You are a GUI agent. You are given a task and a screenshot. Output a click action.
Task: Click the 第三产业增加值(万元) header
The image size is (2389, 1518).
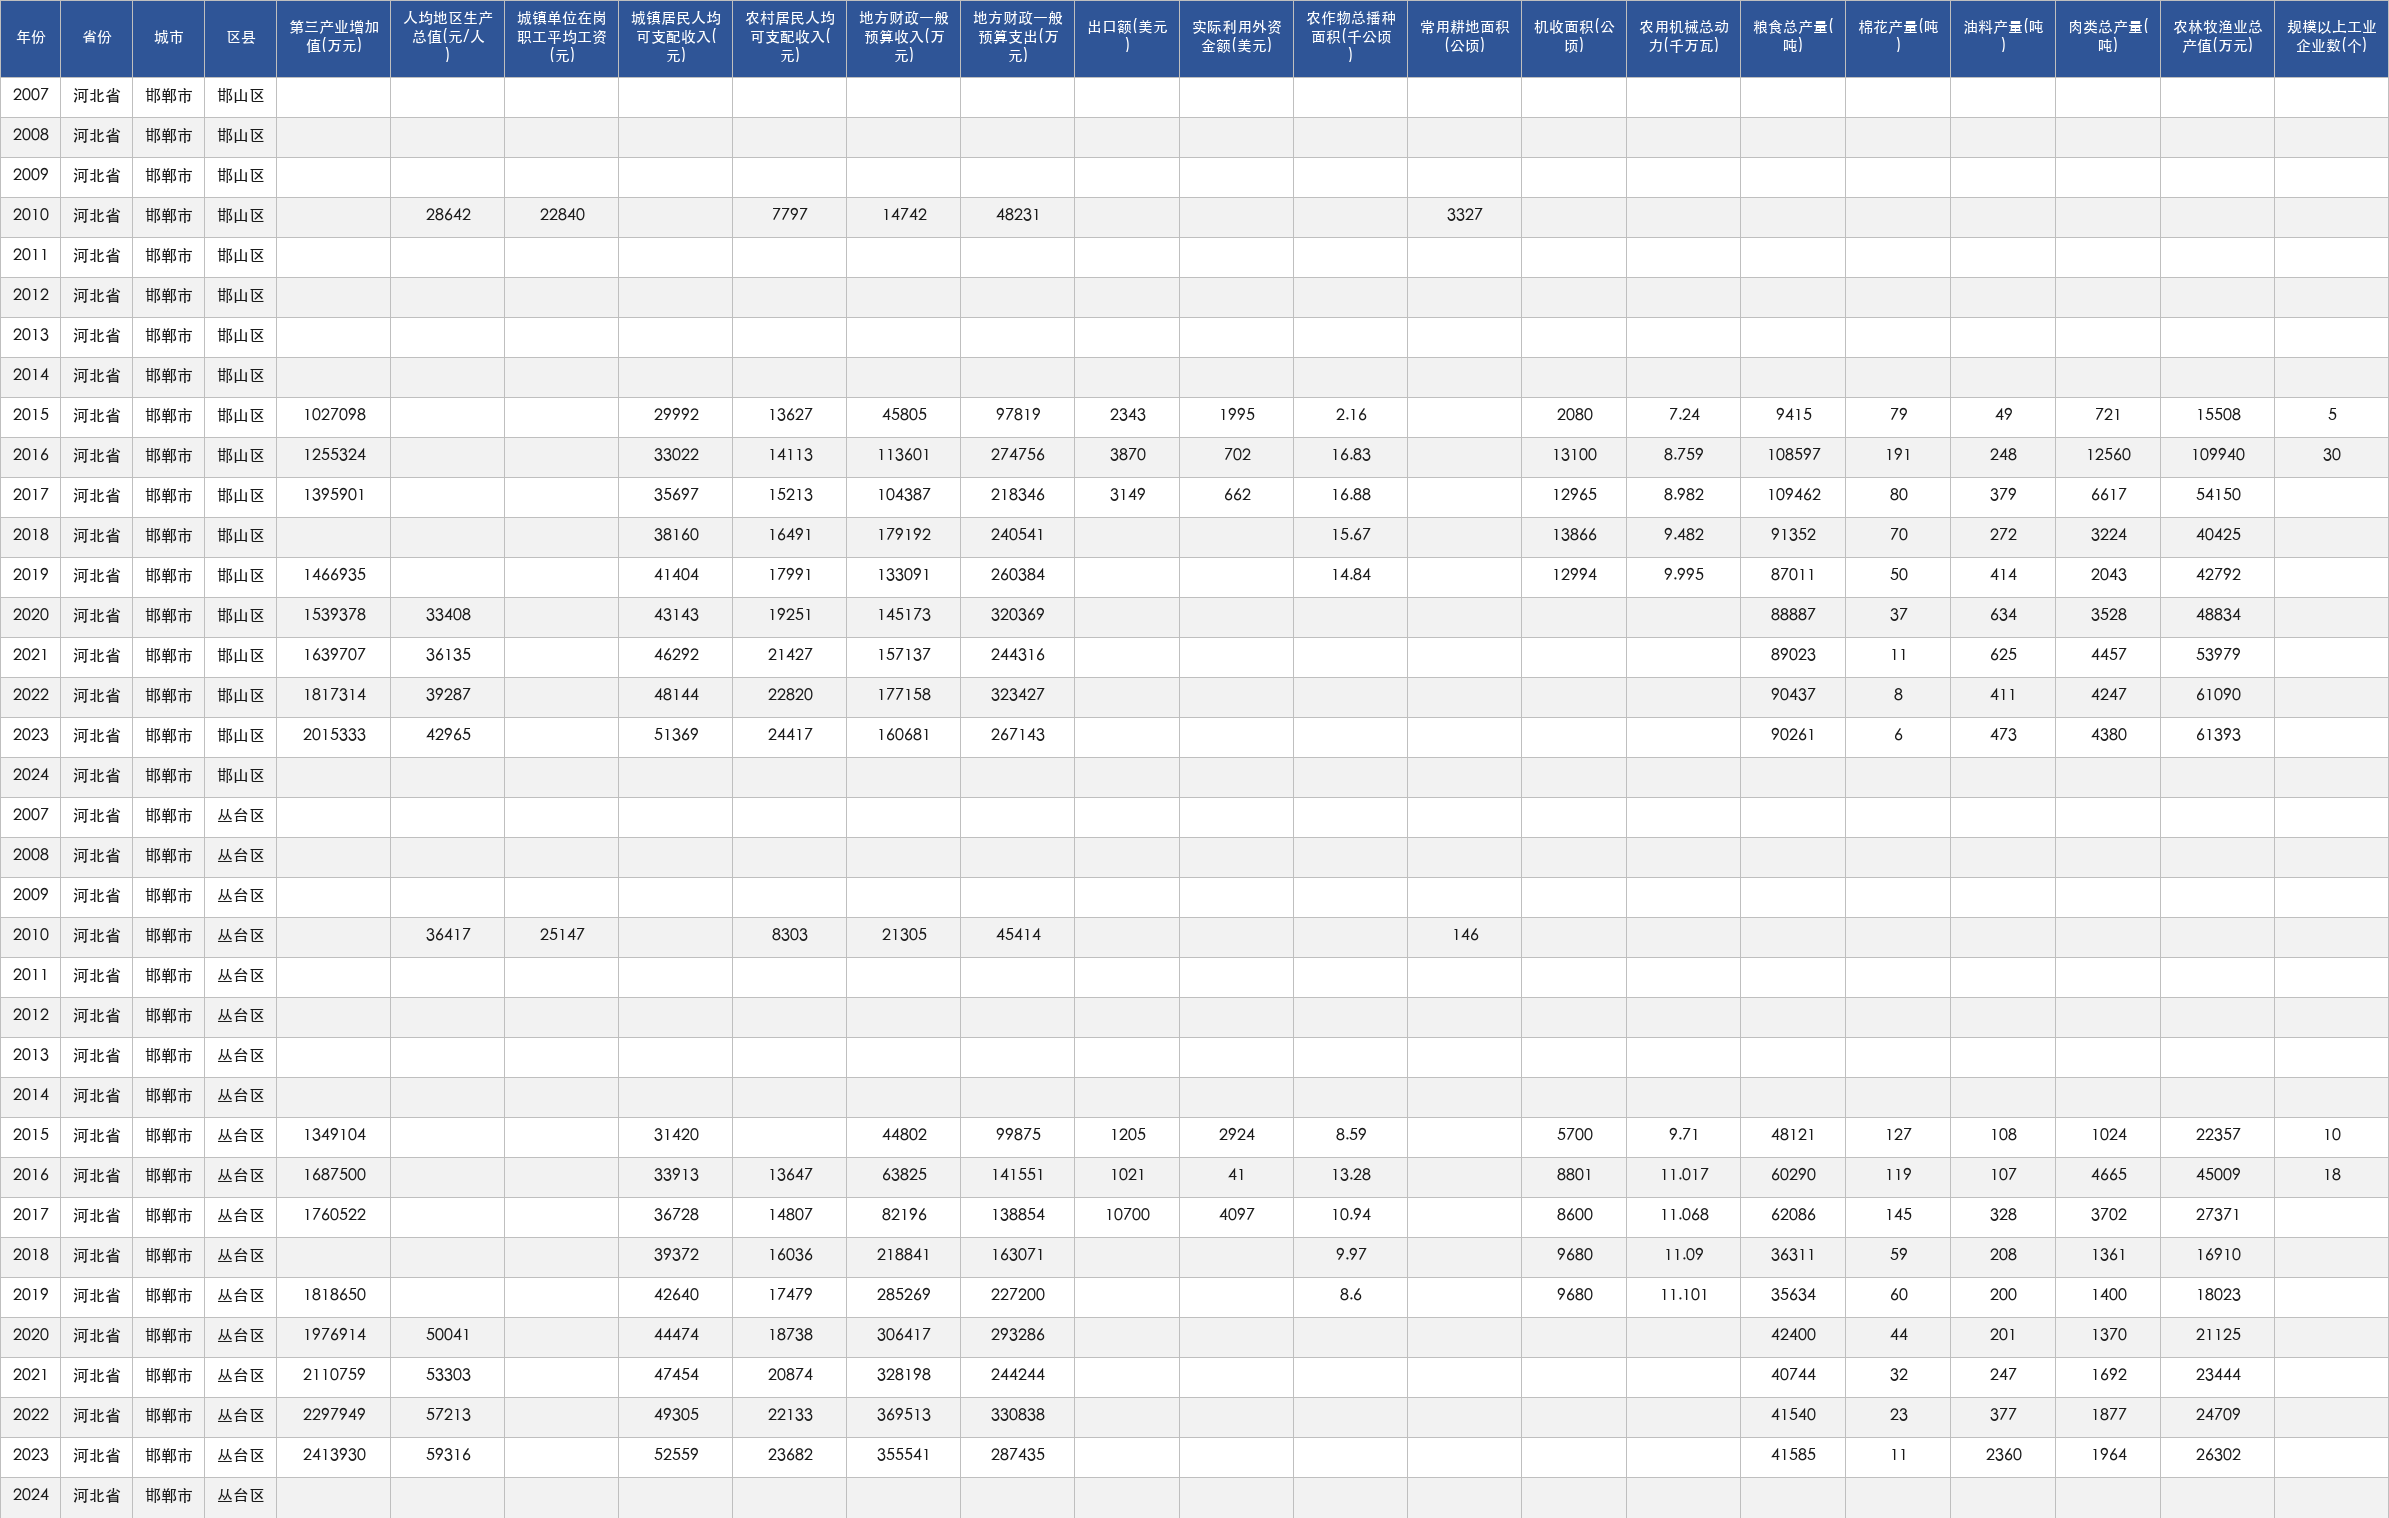pos(334,38)
